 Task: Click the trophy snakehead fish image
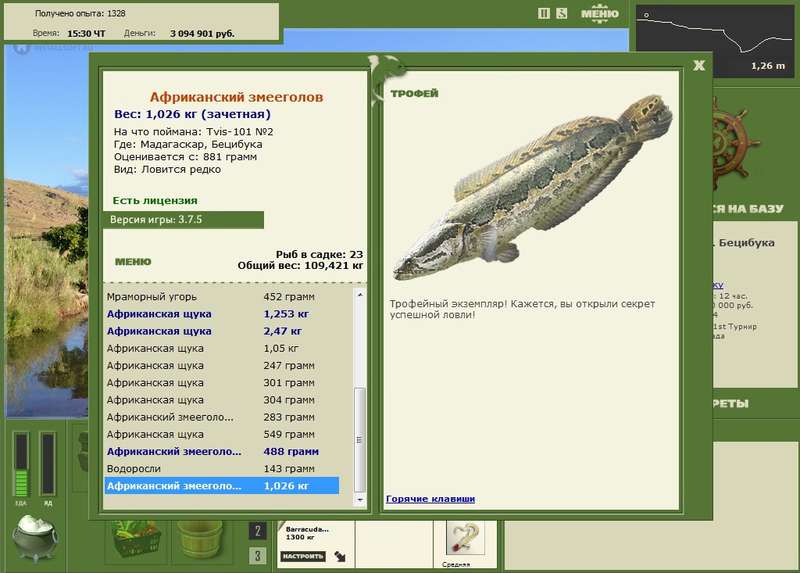[533, 186]
